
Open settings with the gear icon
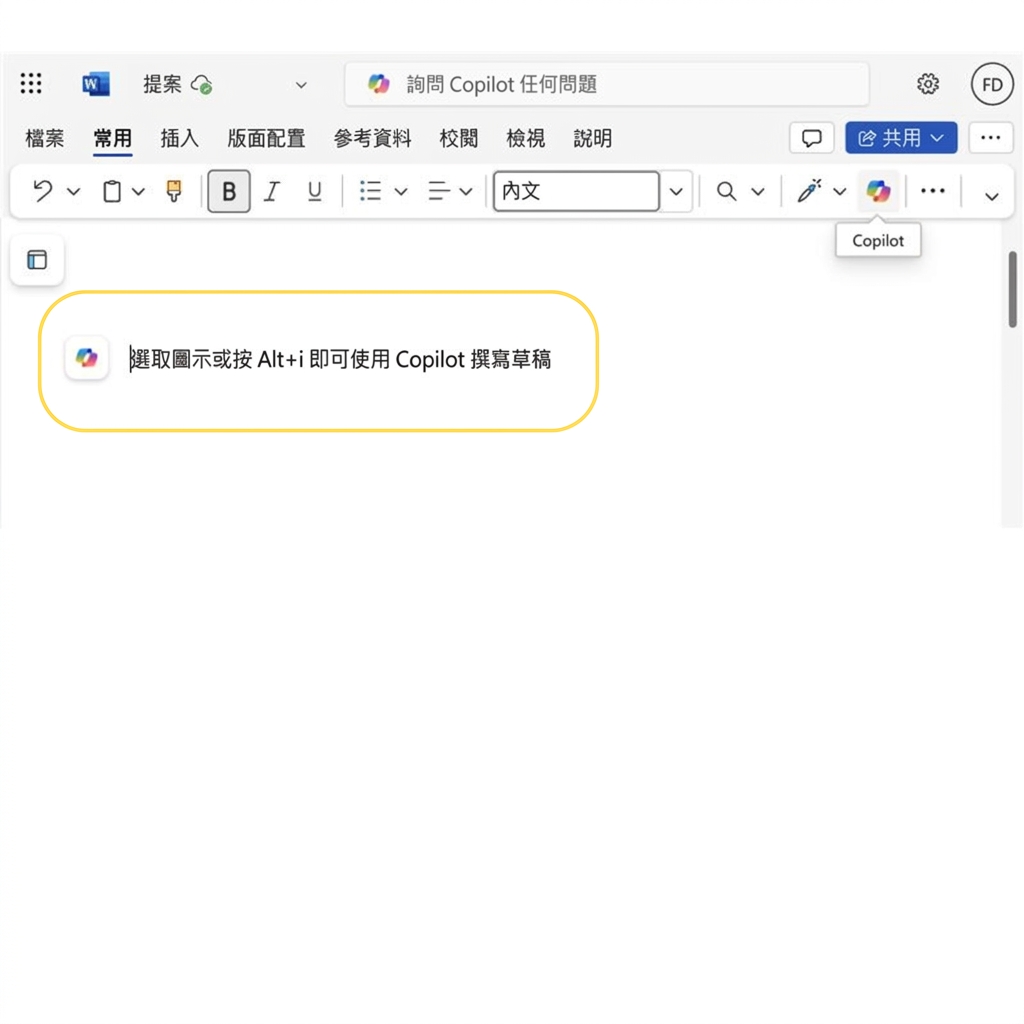pos(927,84)
